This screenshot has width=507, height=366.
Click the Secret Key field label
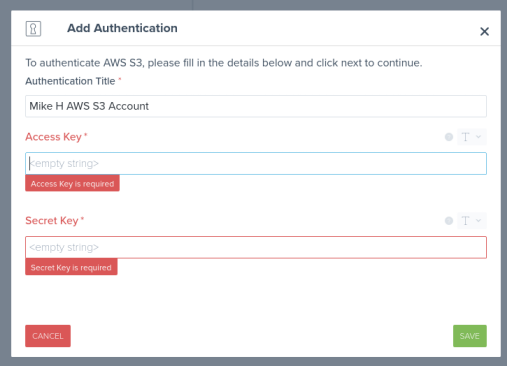(54, 221)
